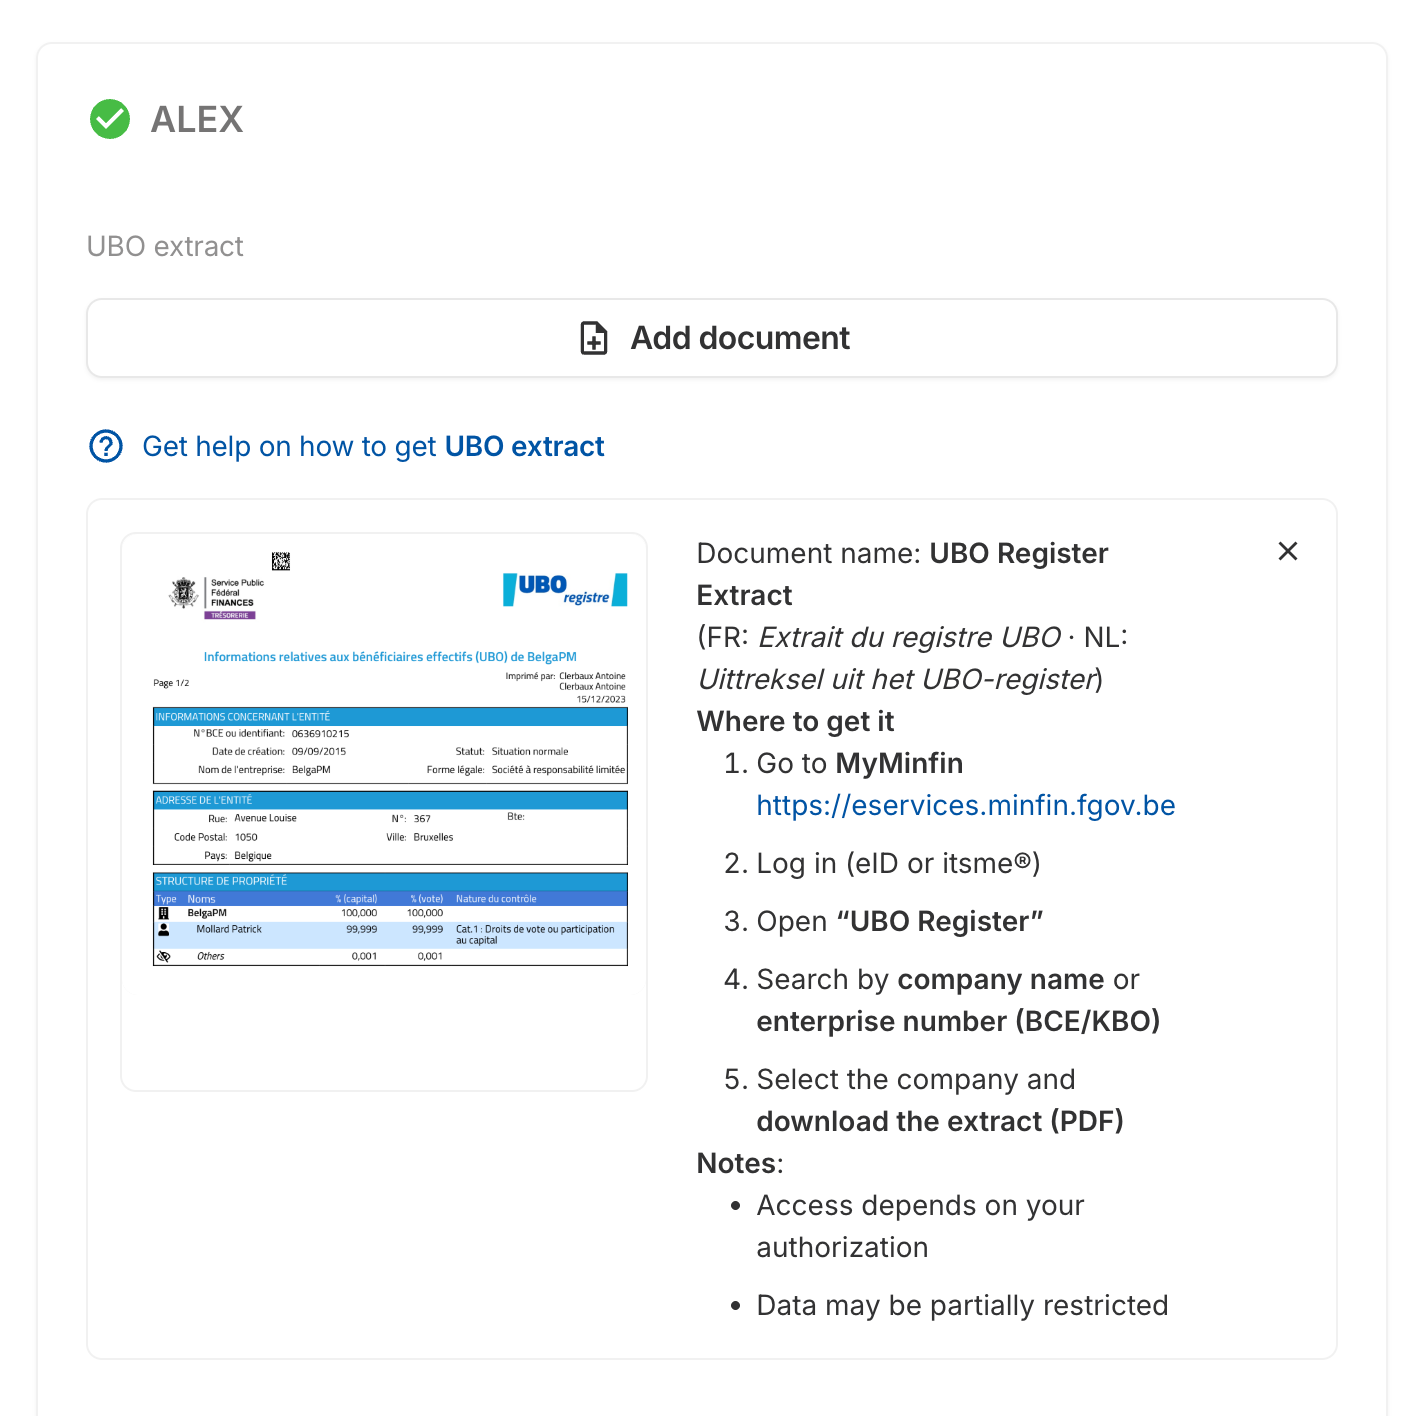Image resolution: width=1416 pixels, height=1416 pixels.
Task: Click the STRUCTURE DE PROPRIÉTÉ header in document
Action: pos(390,881)
